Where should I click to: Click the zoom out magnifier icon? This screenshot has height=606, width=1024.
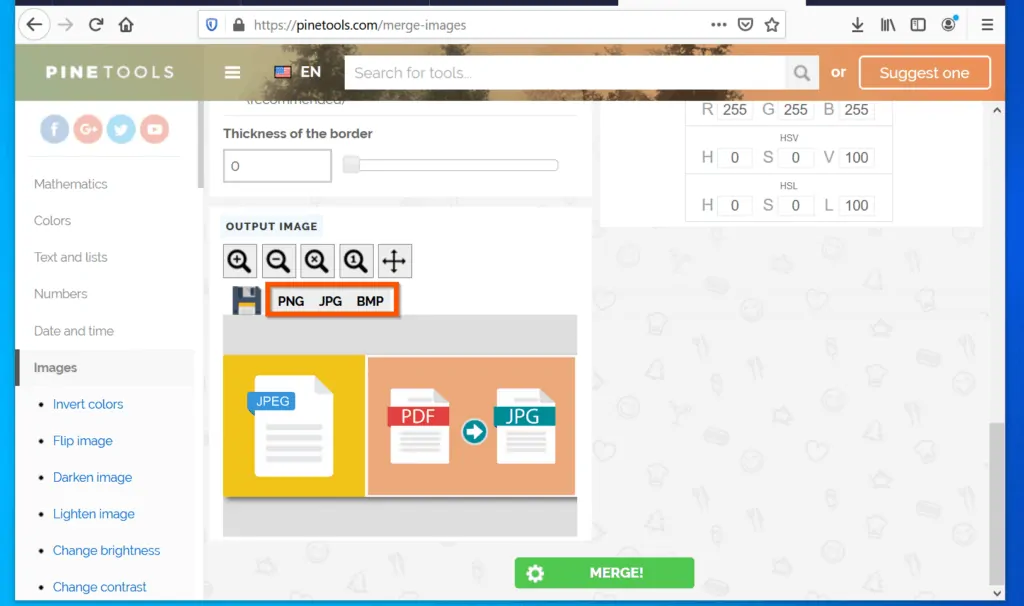(x=278, y=262)
